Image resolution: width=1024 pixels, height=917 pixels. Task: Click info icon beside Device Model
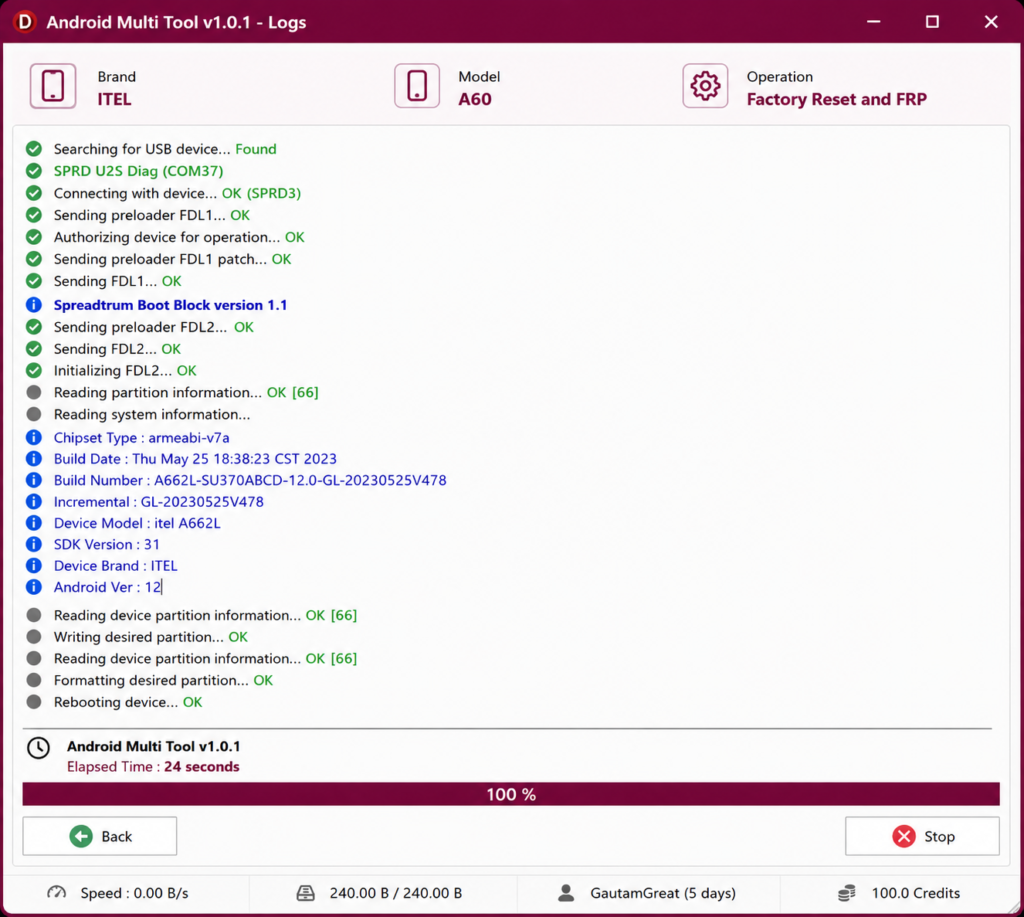tap(34, 523)
